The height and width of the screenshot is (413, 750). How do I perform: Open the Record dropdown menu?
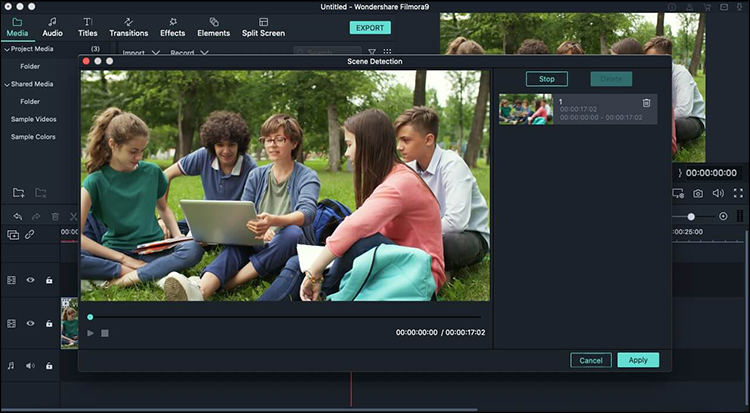click(x=189, y=53)
